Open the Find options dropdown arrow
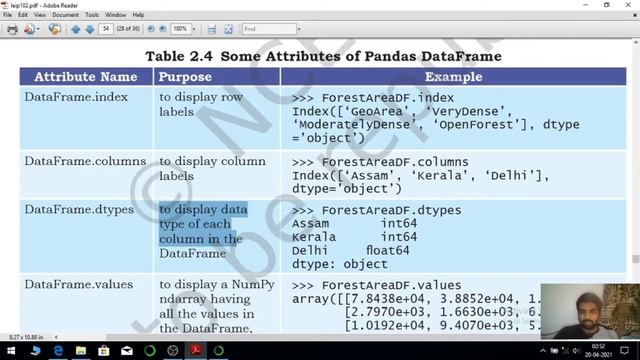The height and width of the screenshot is (360, 640). [x=299, y=29]
